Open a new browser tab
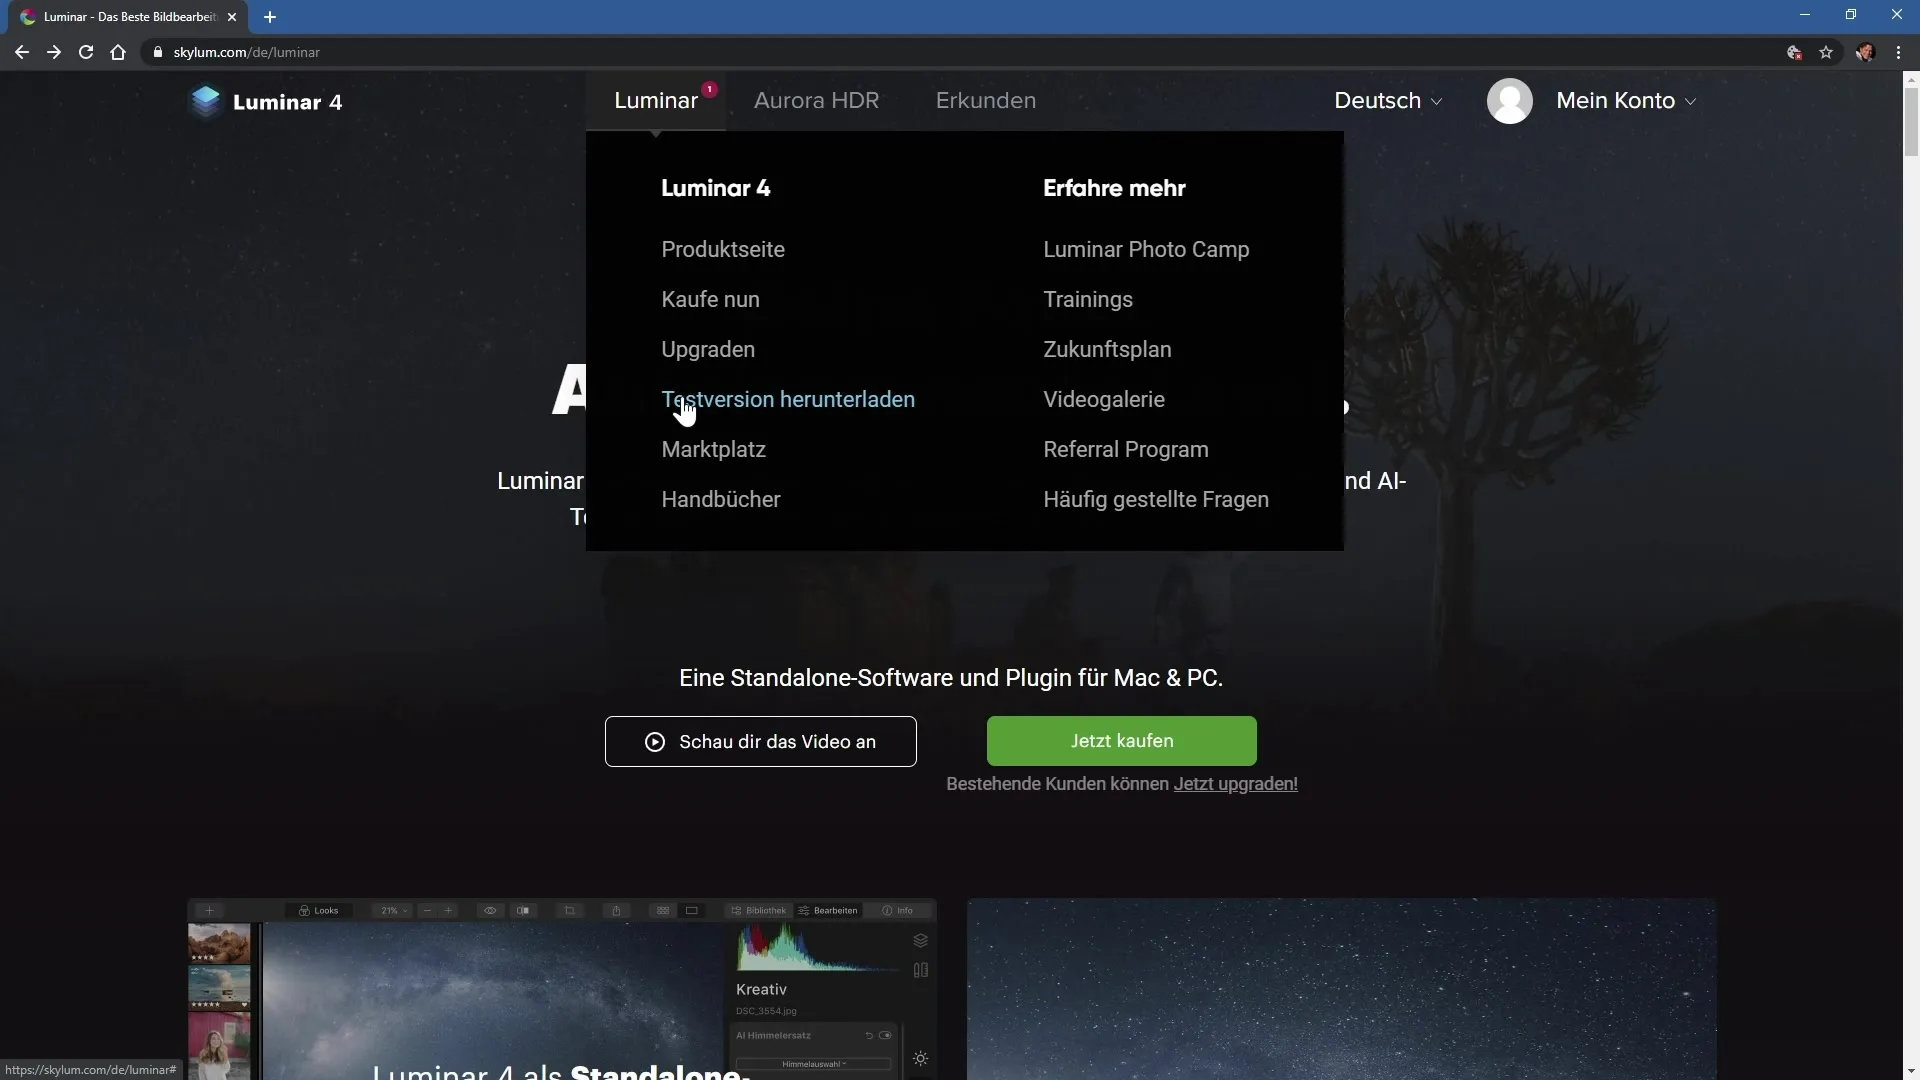This screenshot has width=1920, height=1080. (x=270, y=17)
